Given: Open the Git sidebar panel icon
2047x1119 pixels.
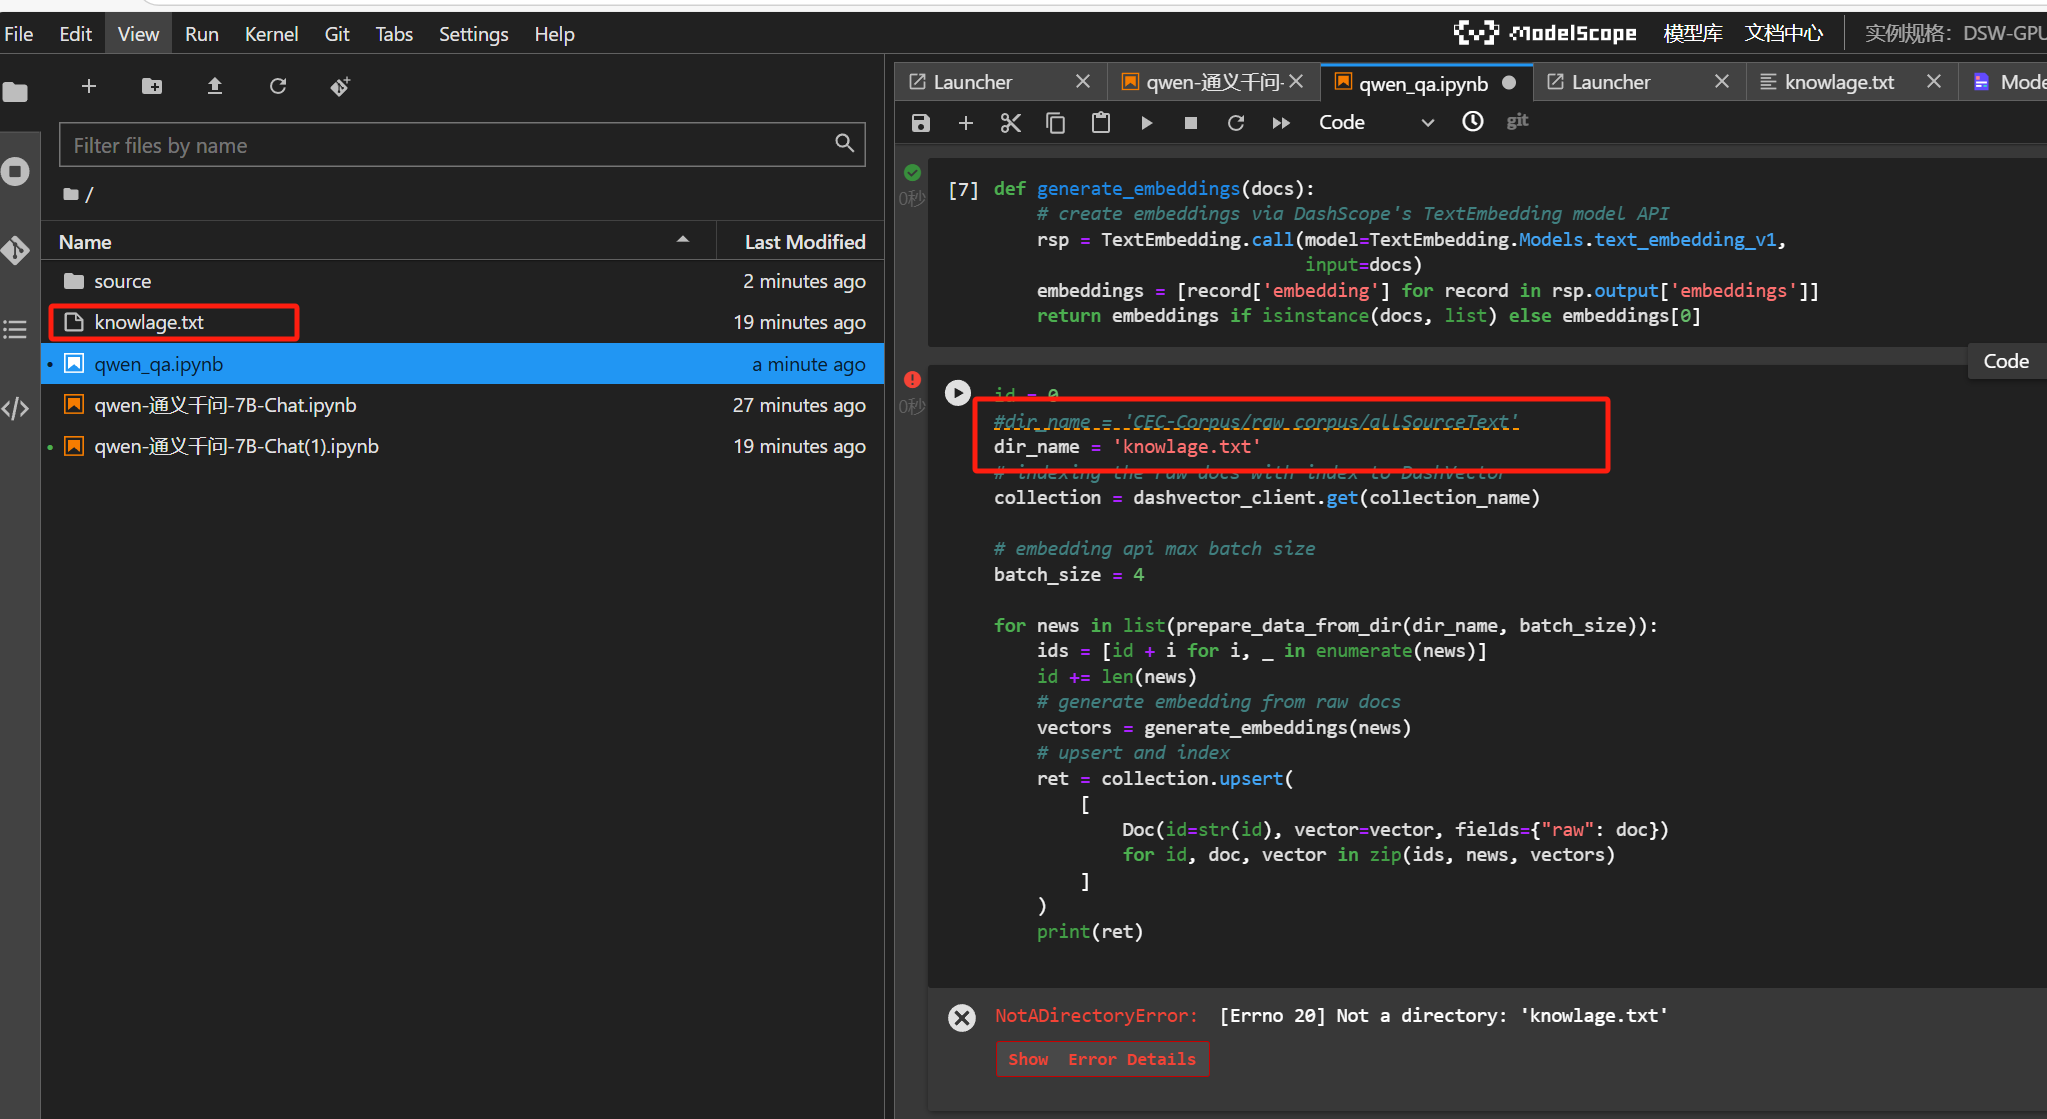Looking at the screenshot, I should 15,250.
